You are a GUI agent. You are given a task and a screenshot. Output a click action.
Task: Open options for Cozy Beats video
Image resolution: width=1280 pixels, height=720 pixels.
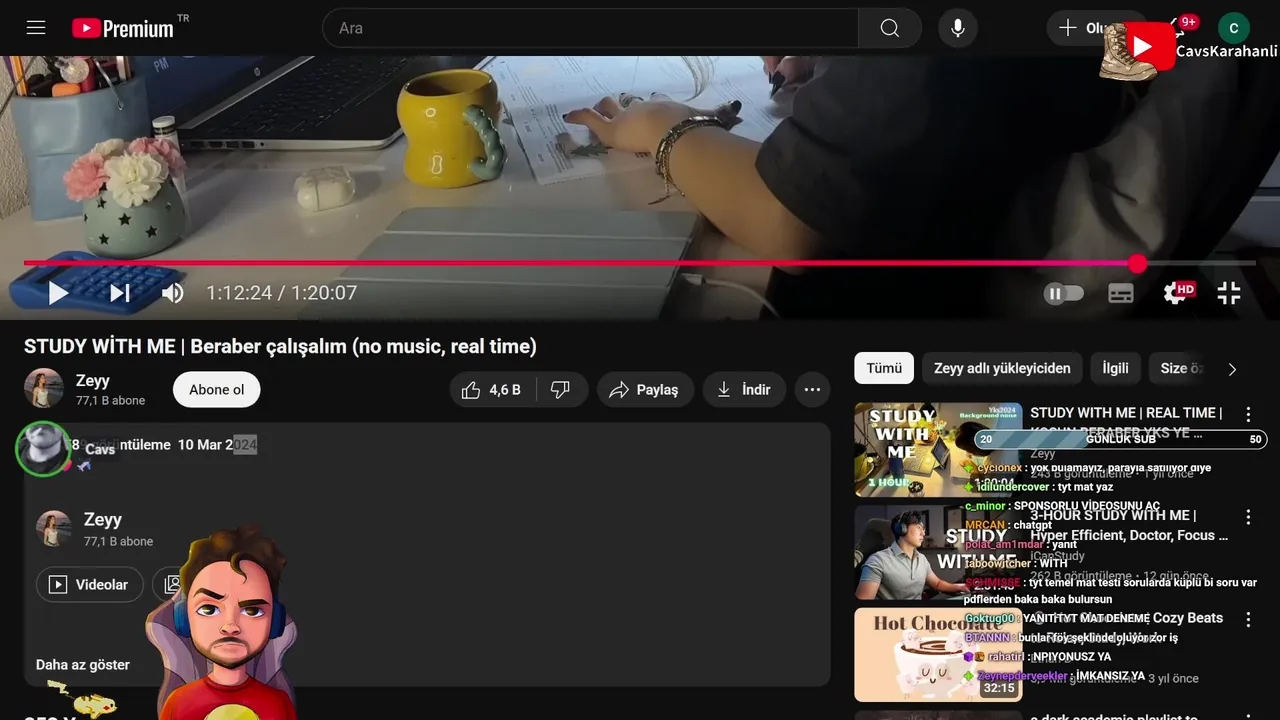[x=1248, y=620]
